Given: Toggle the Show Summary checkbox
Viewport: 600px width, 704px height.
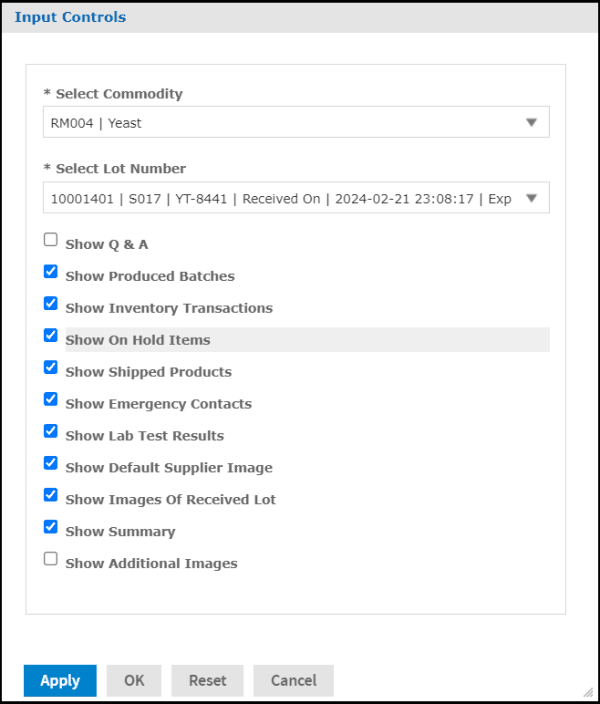Looking at the screenshot, I should coord(51,528).
